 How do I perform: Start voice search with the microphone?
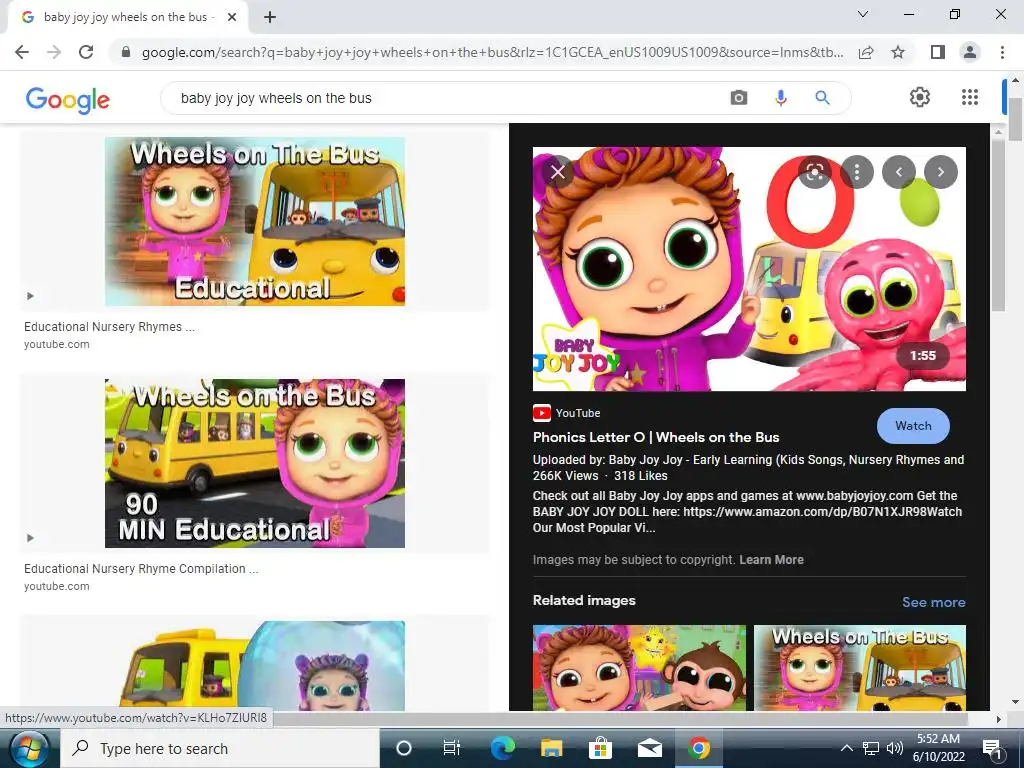780,98
